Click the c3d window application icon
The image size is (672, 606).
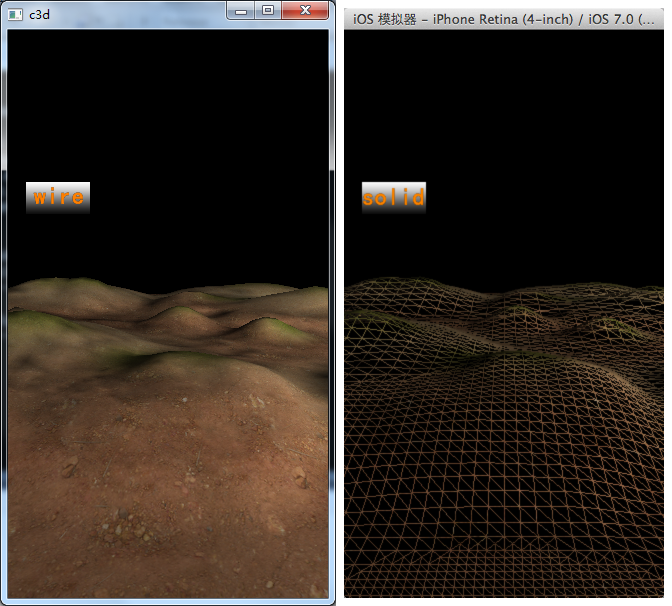(x=15, y=15)
